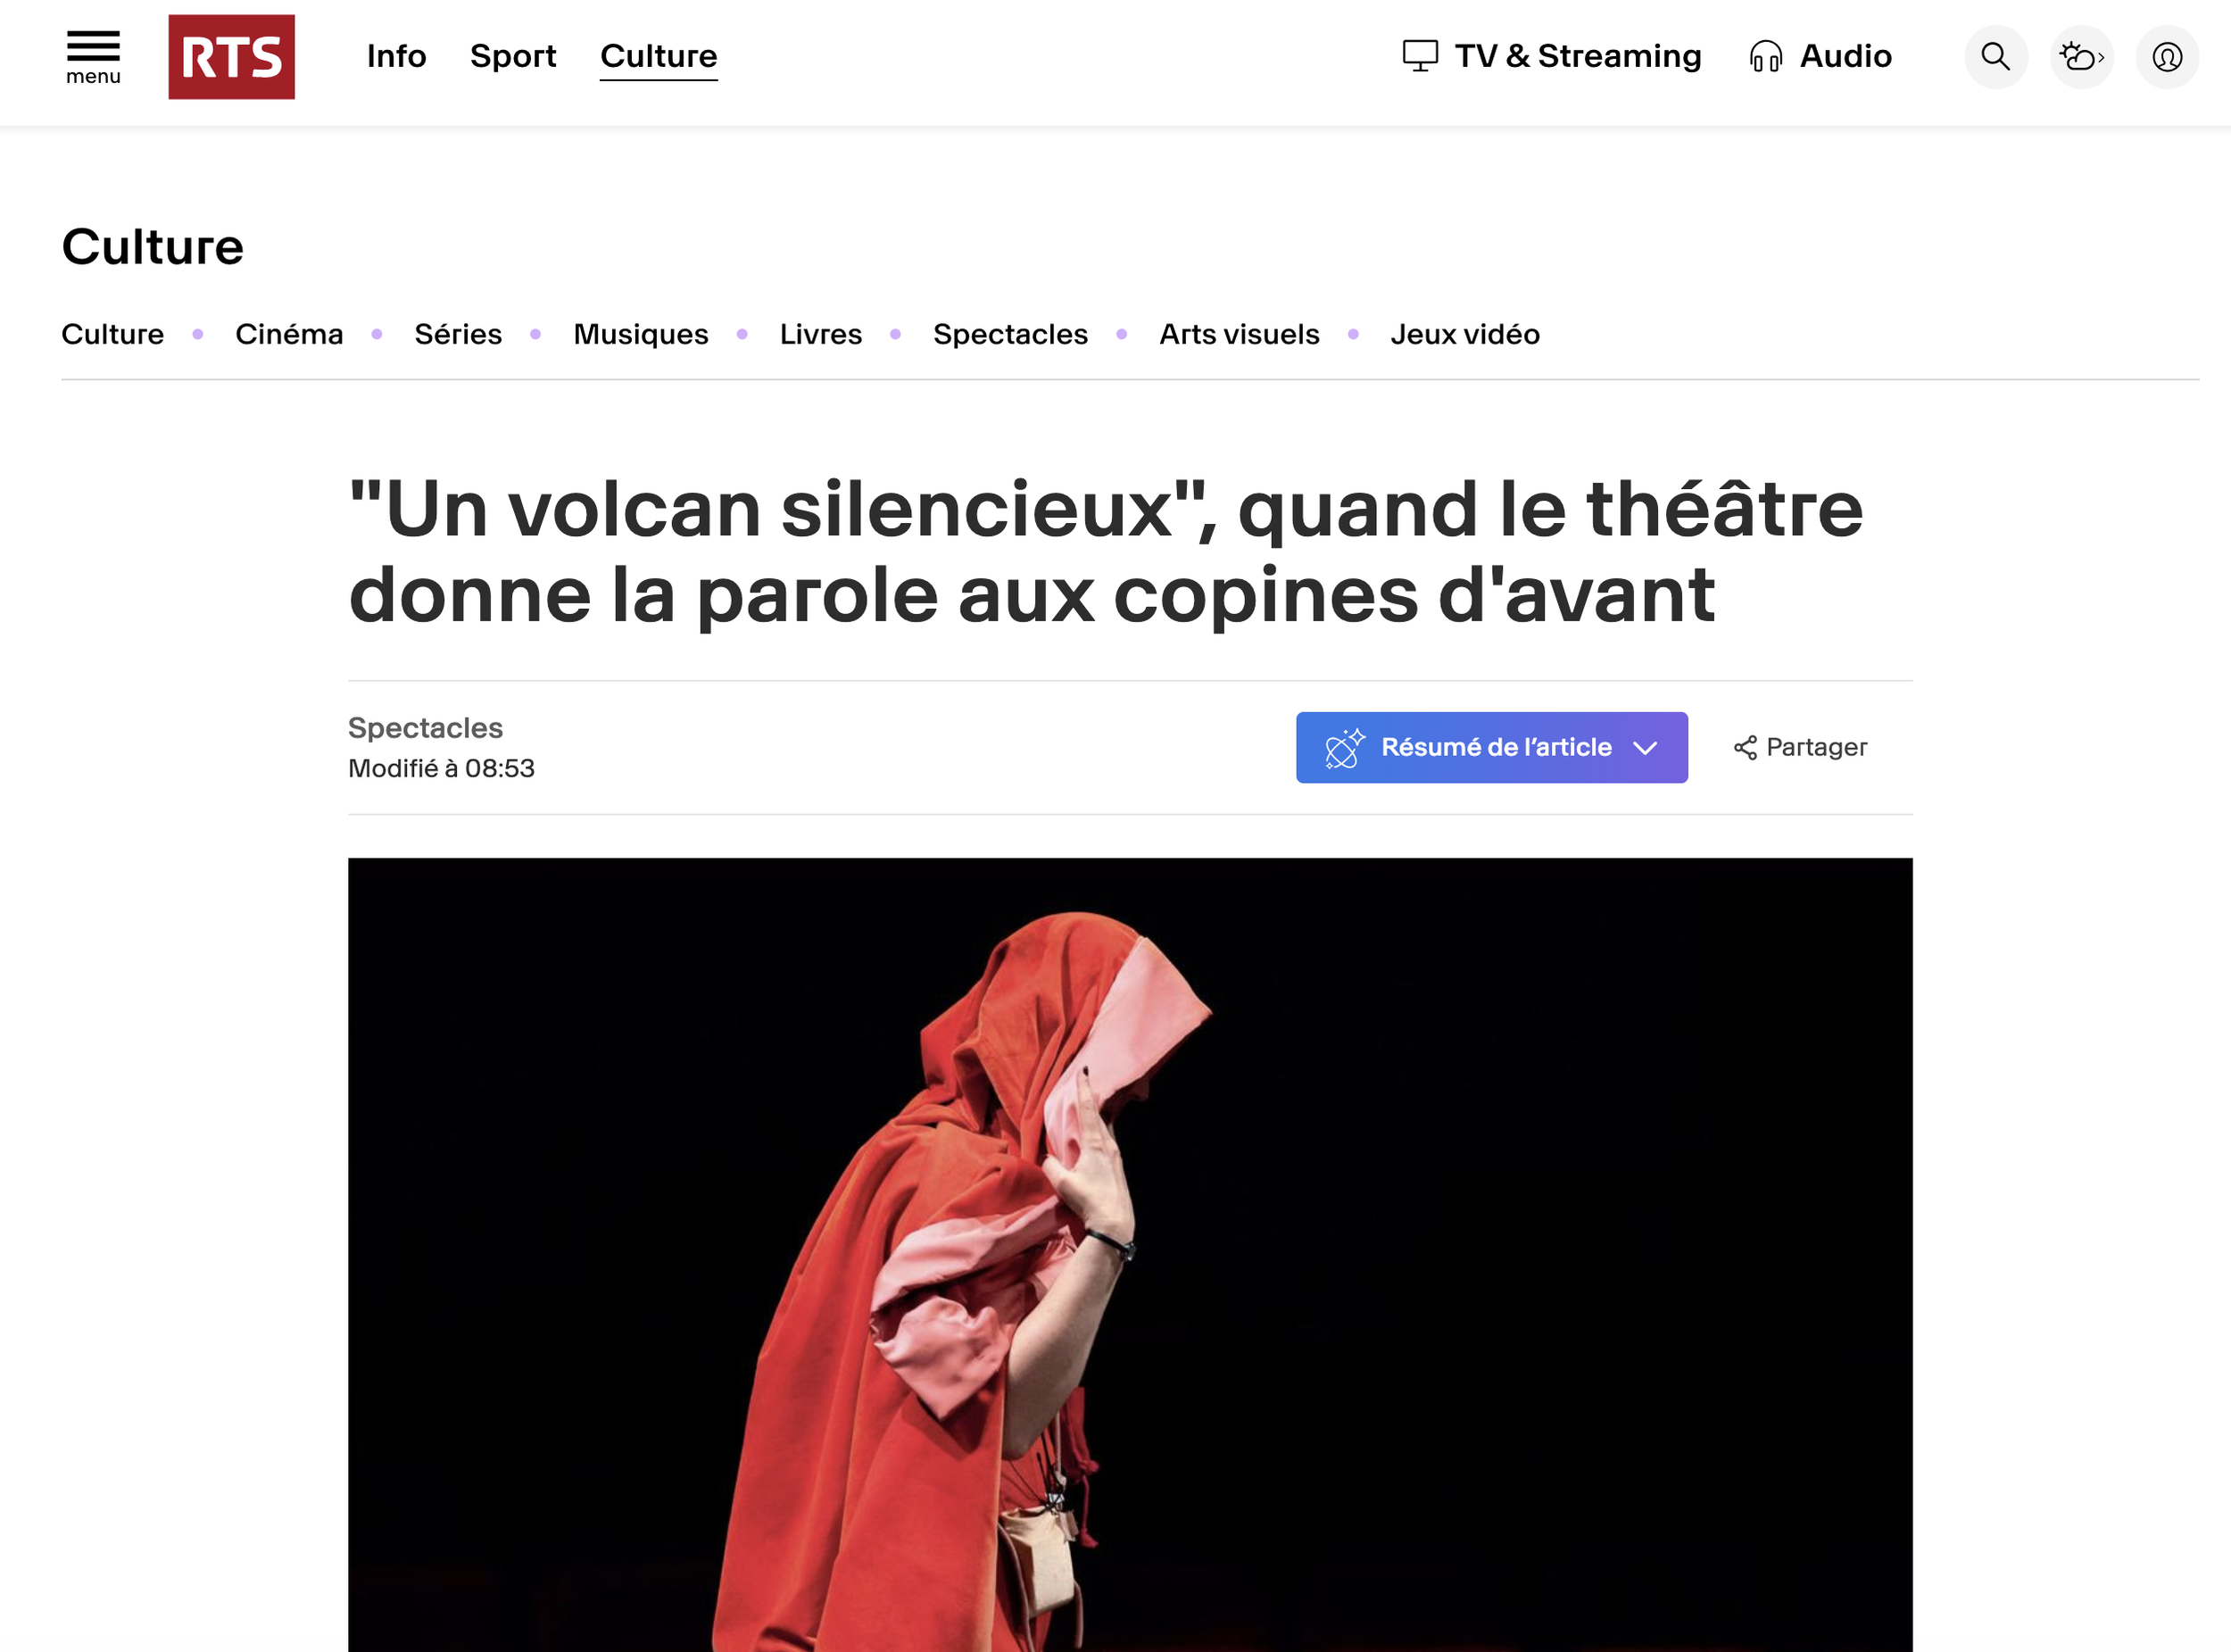Image resolution: width=2231 pixels, height=1652 pixels.
Task: Open the user account icon
Action: pyautogui.click(x=2166, y=57)
